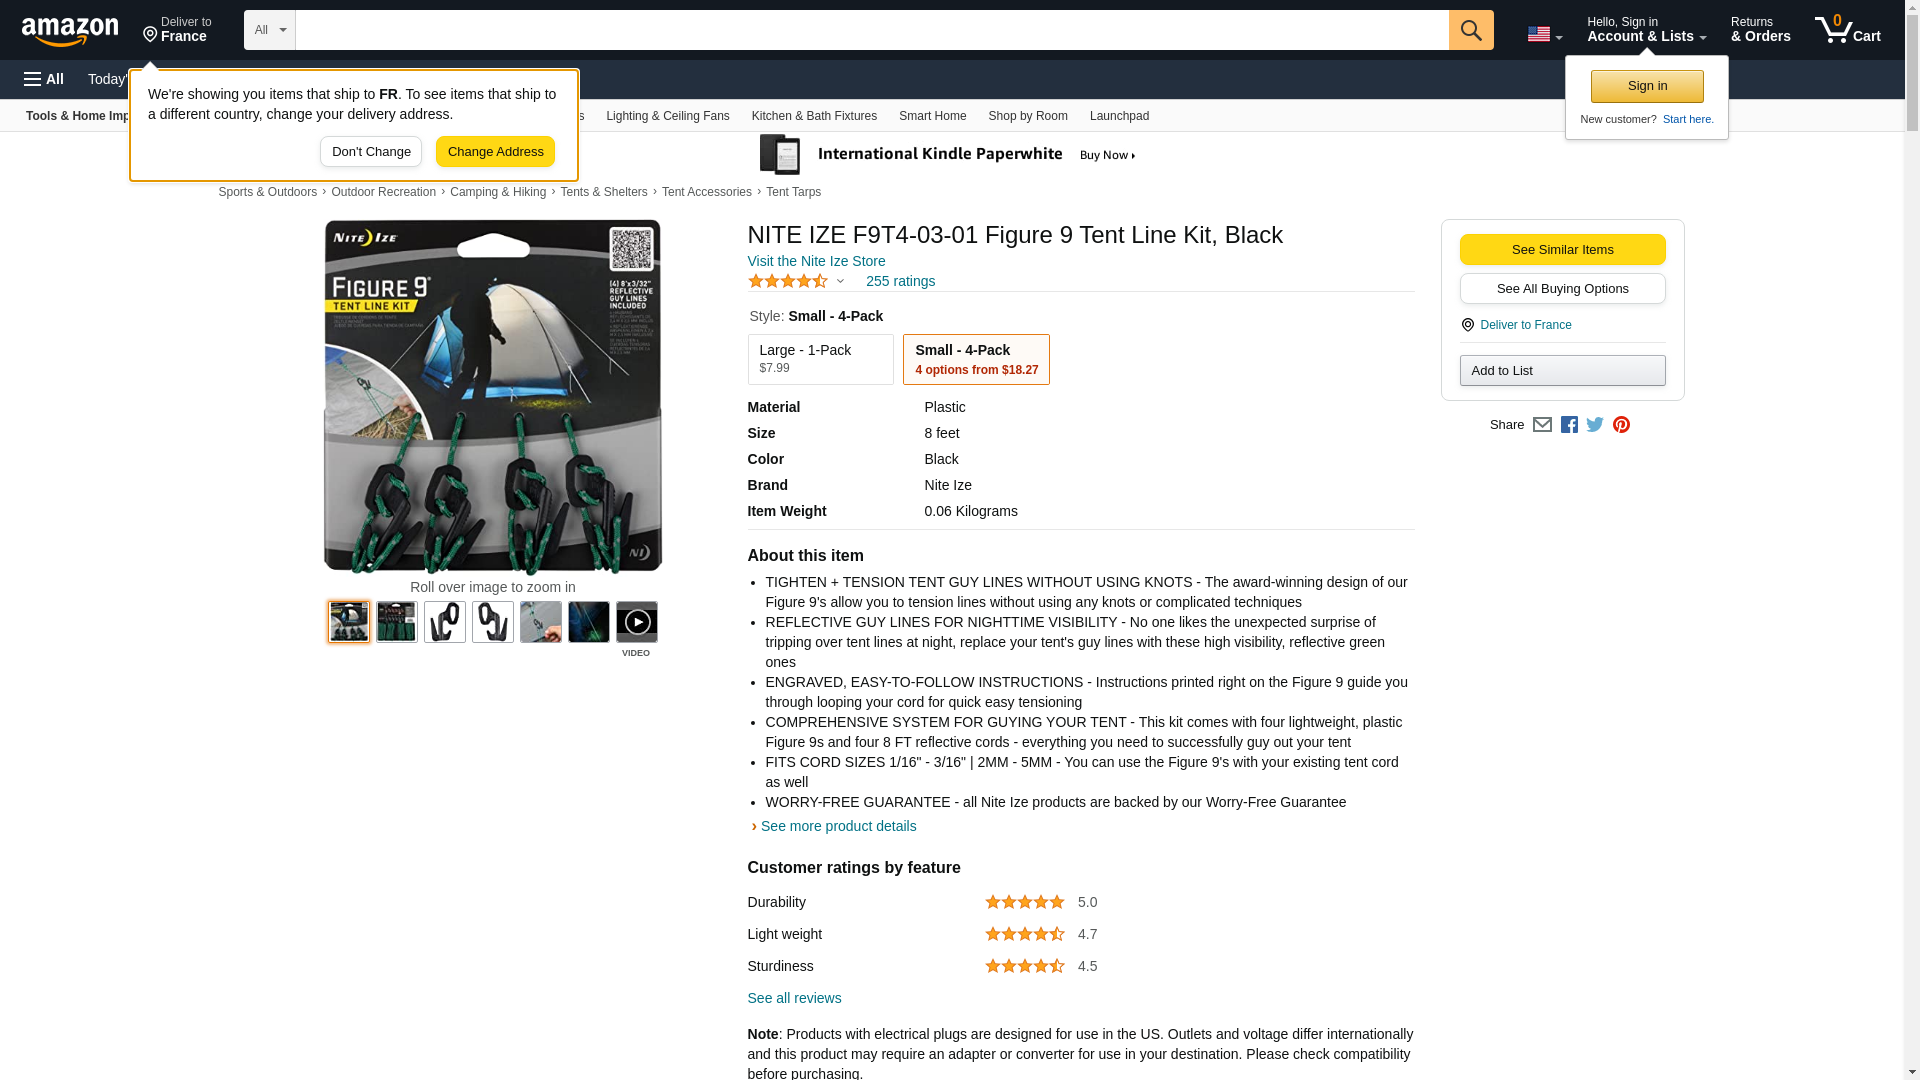
Task: Share product on Twitter icon
Action: pyautogui.click(x=1595, y=425)
